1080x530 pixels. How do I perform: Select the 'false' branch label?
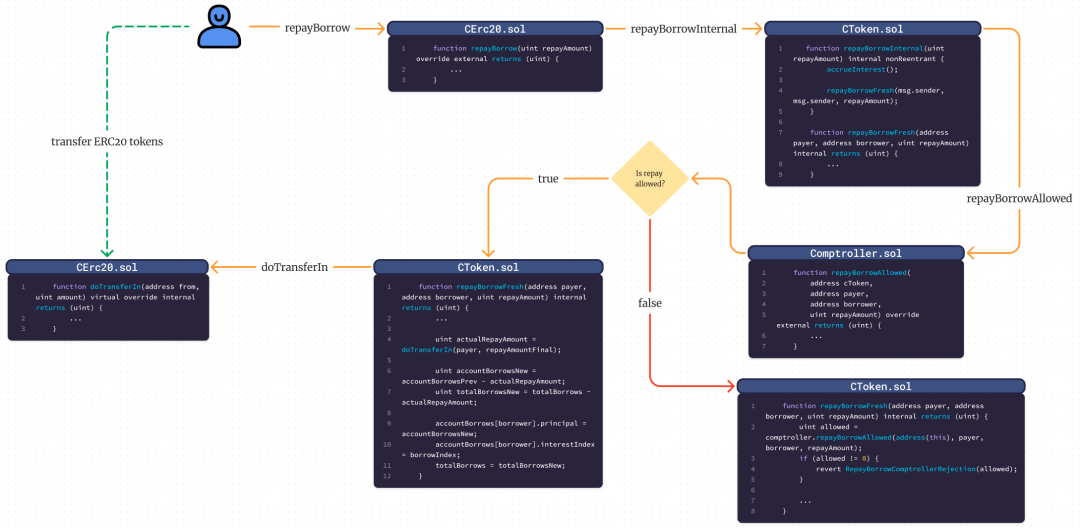pyautogui.click(x=650, y=303)
